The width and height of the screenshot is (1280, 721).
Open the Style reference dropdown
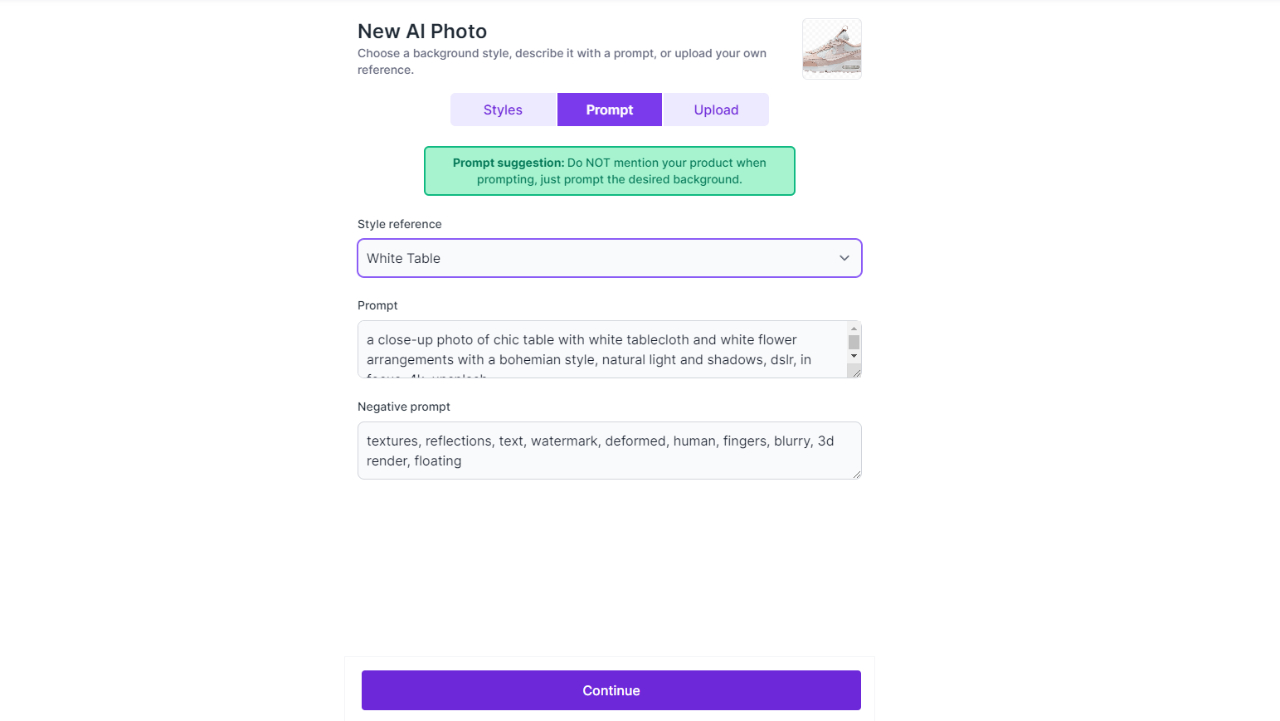pos(609,258)
